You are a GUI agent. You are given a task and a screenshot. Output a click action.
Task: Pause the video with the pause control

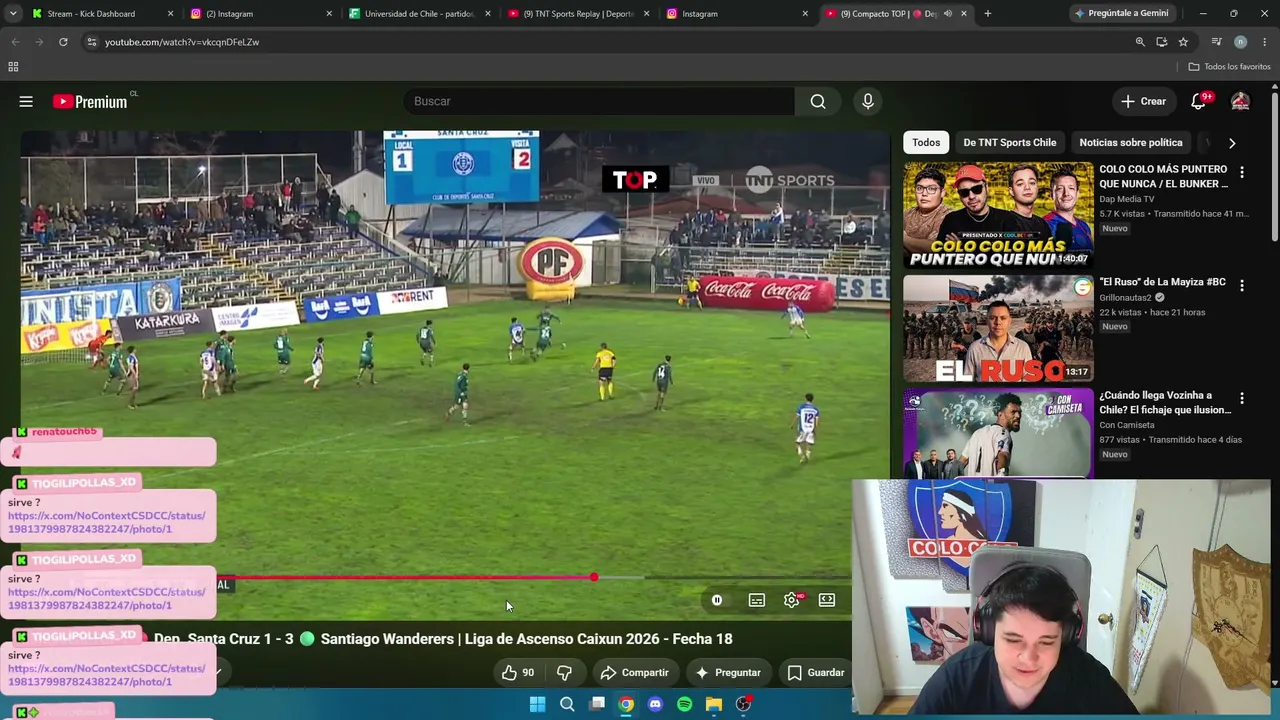(x=717, y=600)
